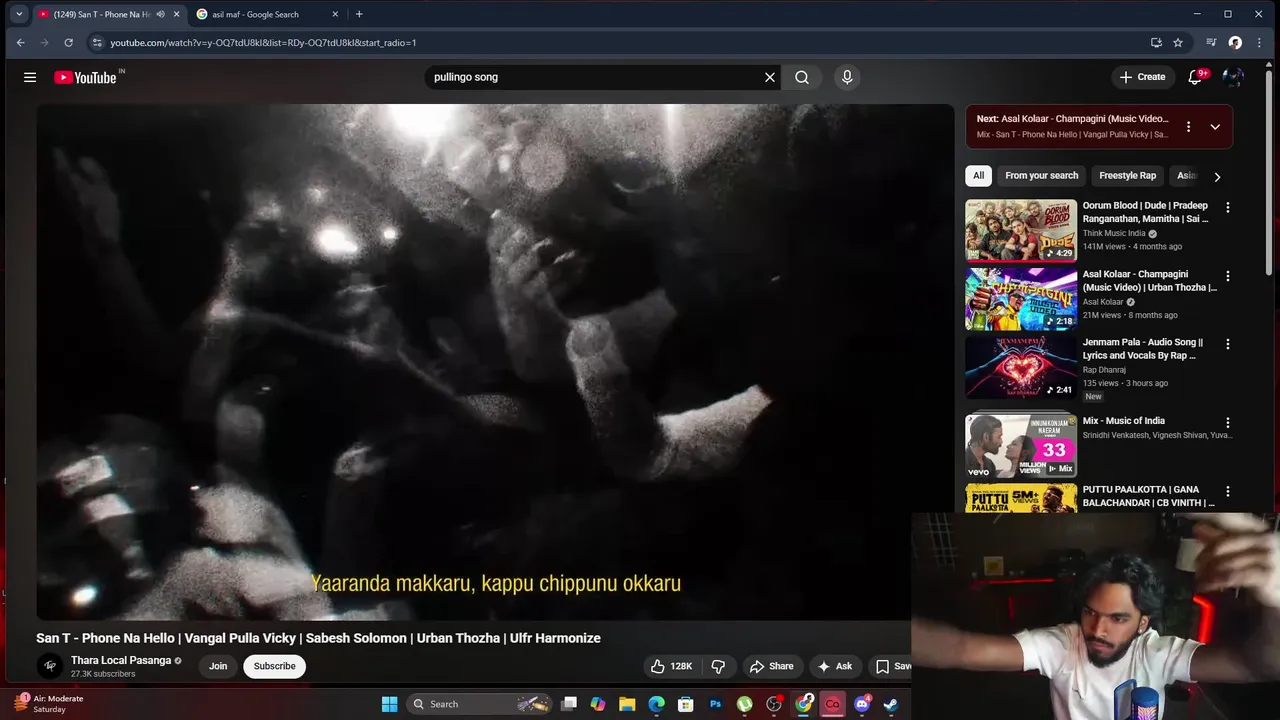1280x720 pixels.
Task: Open playlist options three-dot menu
Action: [x=1188, y=127]
